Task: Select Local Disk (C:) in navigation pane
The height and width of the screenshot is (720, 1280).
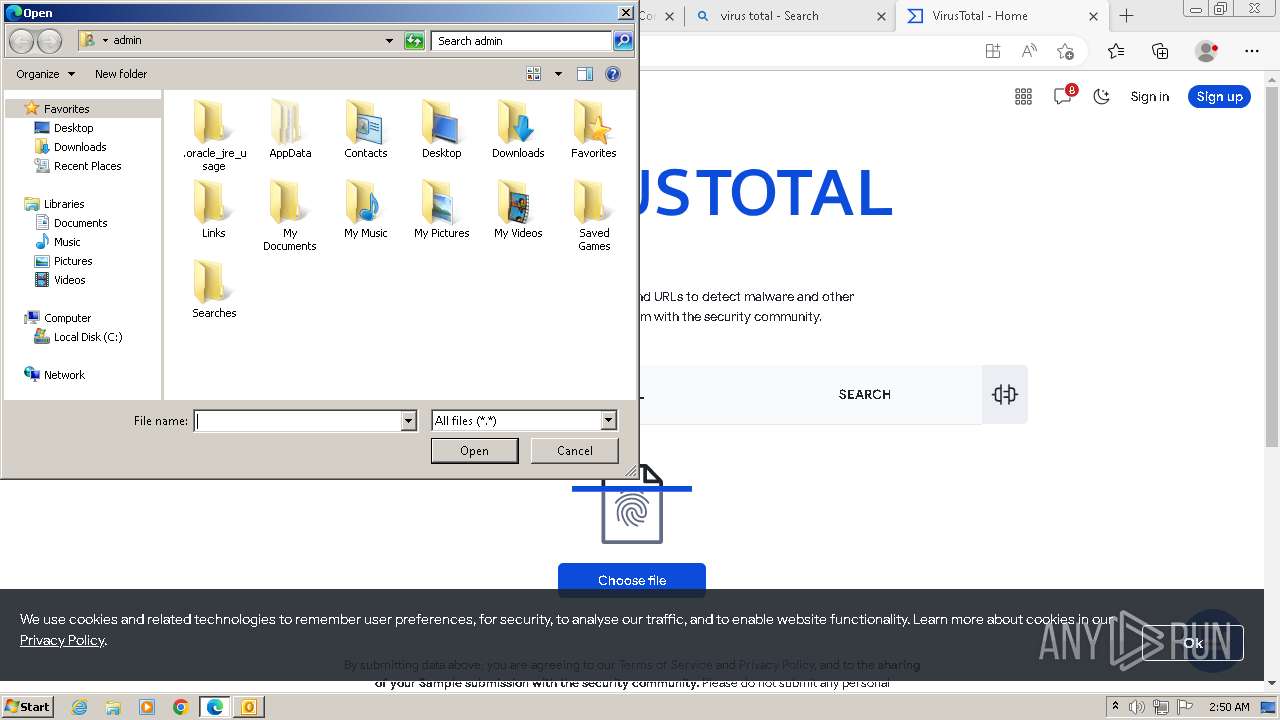Action: coord(88,337)
